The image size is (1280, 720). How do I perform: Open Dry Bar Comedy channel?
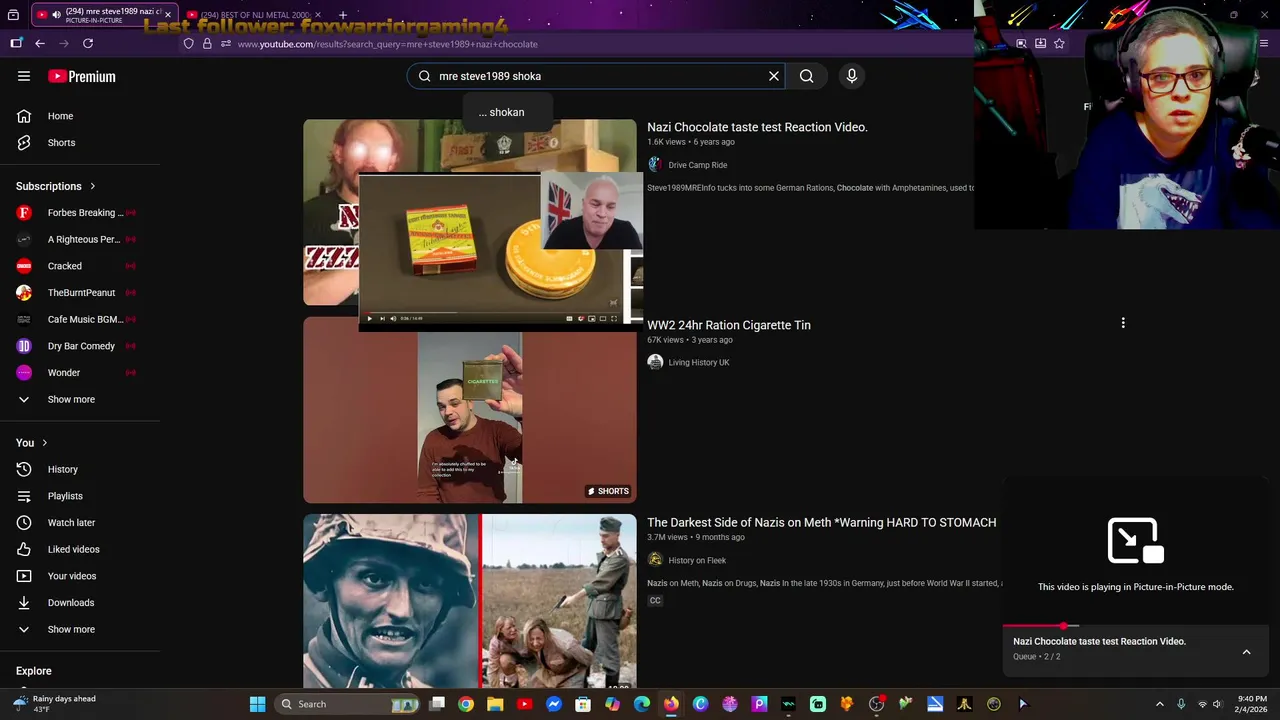80,346
